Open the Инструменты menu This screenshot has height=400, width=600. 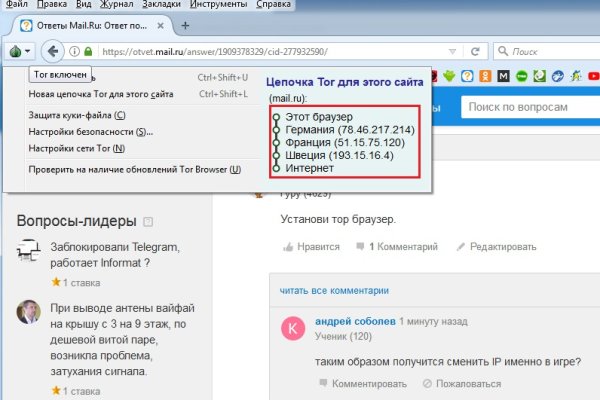point(219,5)
